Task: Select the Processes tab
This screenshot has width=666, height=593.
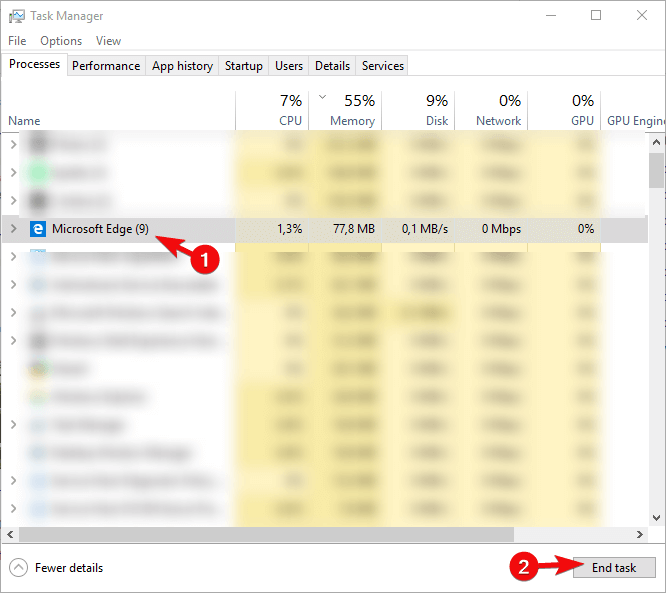Action: 34,64
